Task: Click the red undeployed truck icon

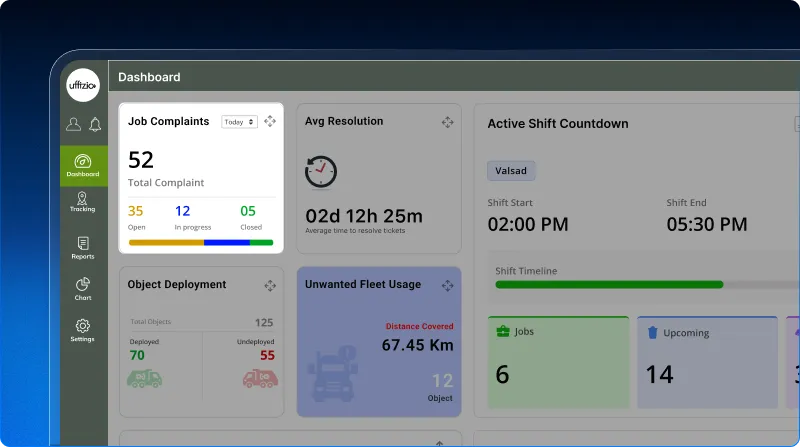Action: click(x=260, y=379)
